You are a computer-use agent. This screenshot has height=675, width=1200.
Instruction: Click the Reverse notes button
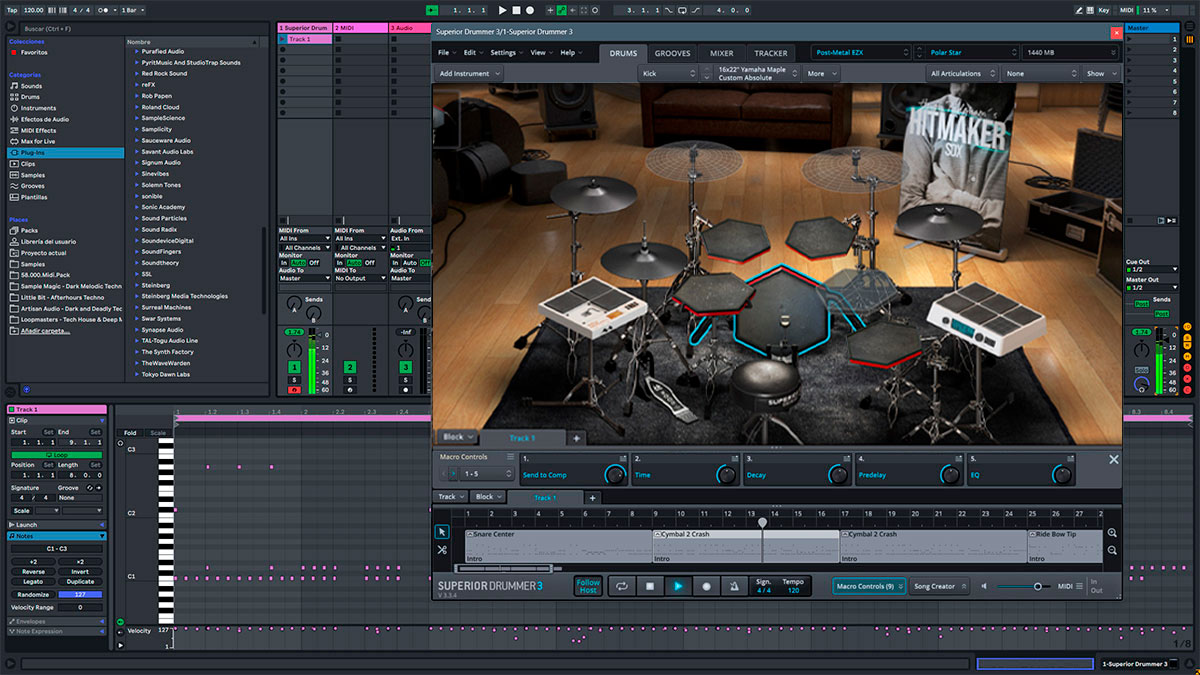point(33,572)
